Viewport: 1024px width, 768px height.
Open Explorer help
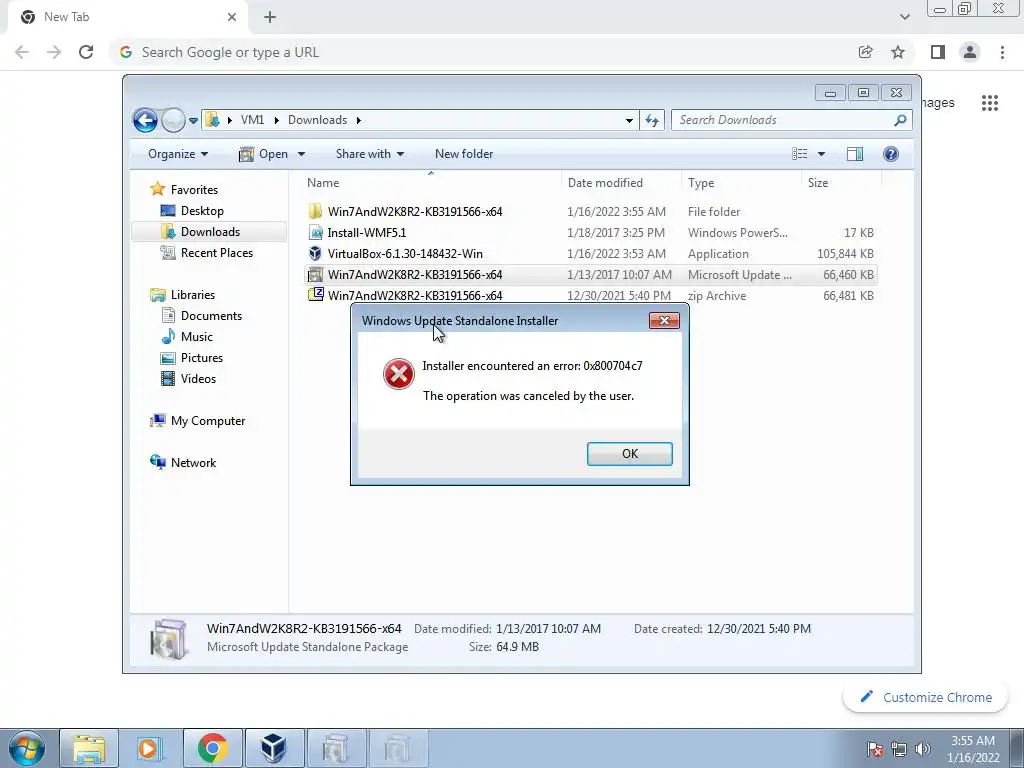click(x=891, y=154)
